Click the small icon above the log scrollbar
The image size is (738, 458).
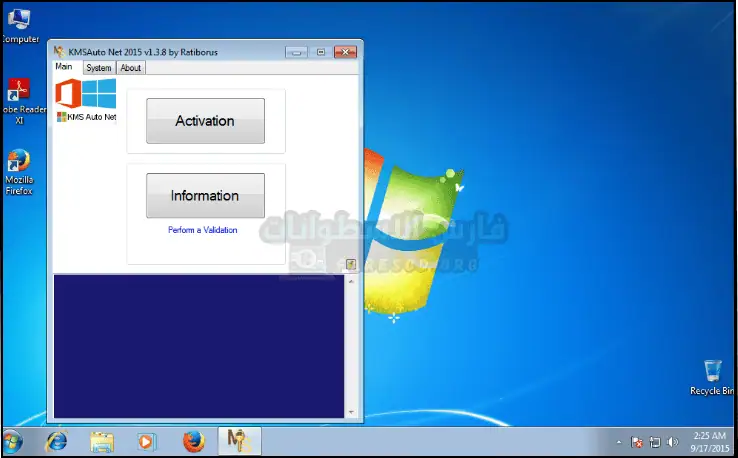pyautogui.click(x=351, y=265)
